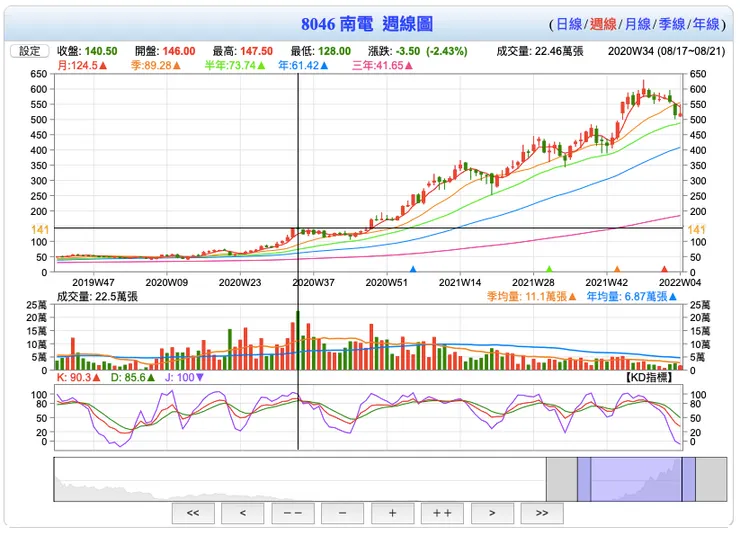Jump to latest data with >> button
This screenshot has height=536, width=740.
pos(542,513)
